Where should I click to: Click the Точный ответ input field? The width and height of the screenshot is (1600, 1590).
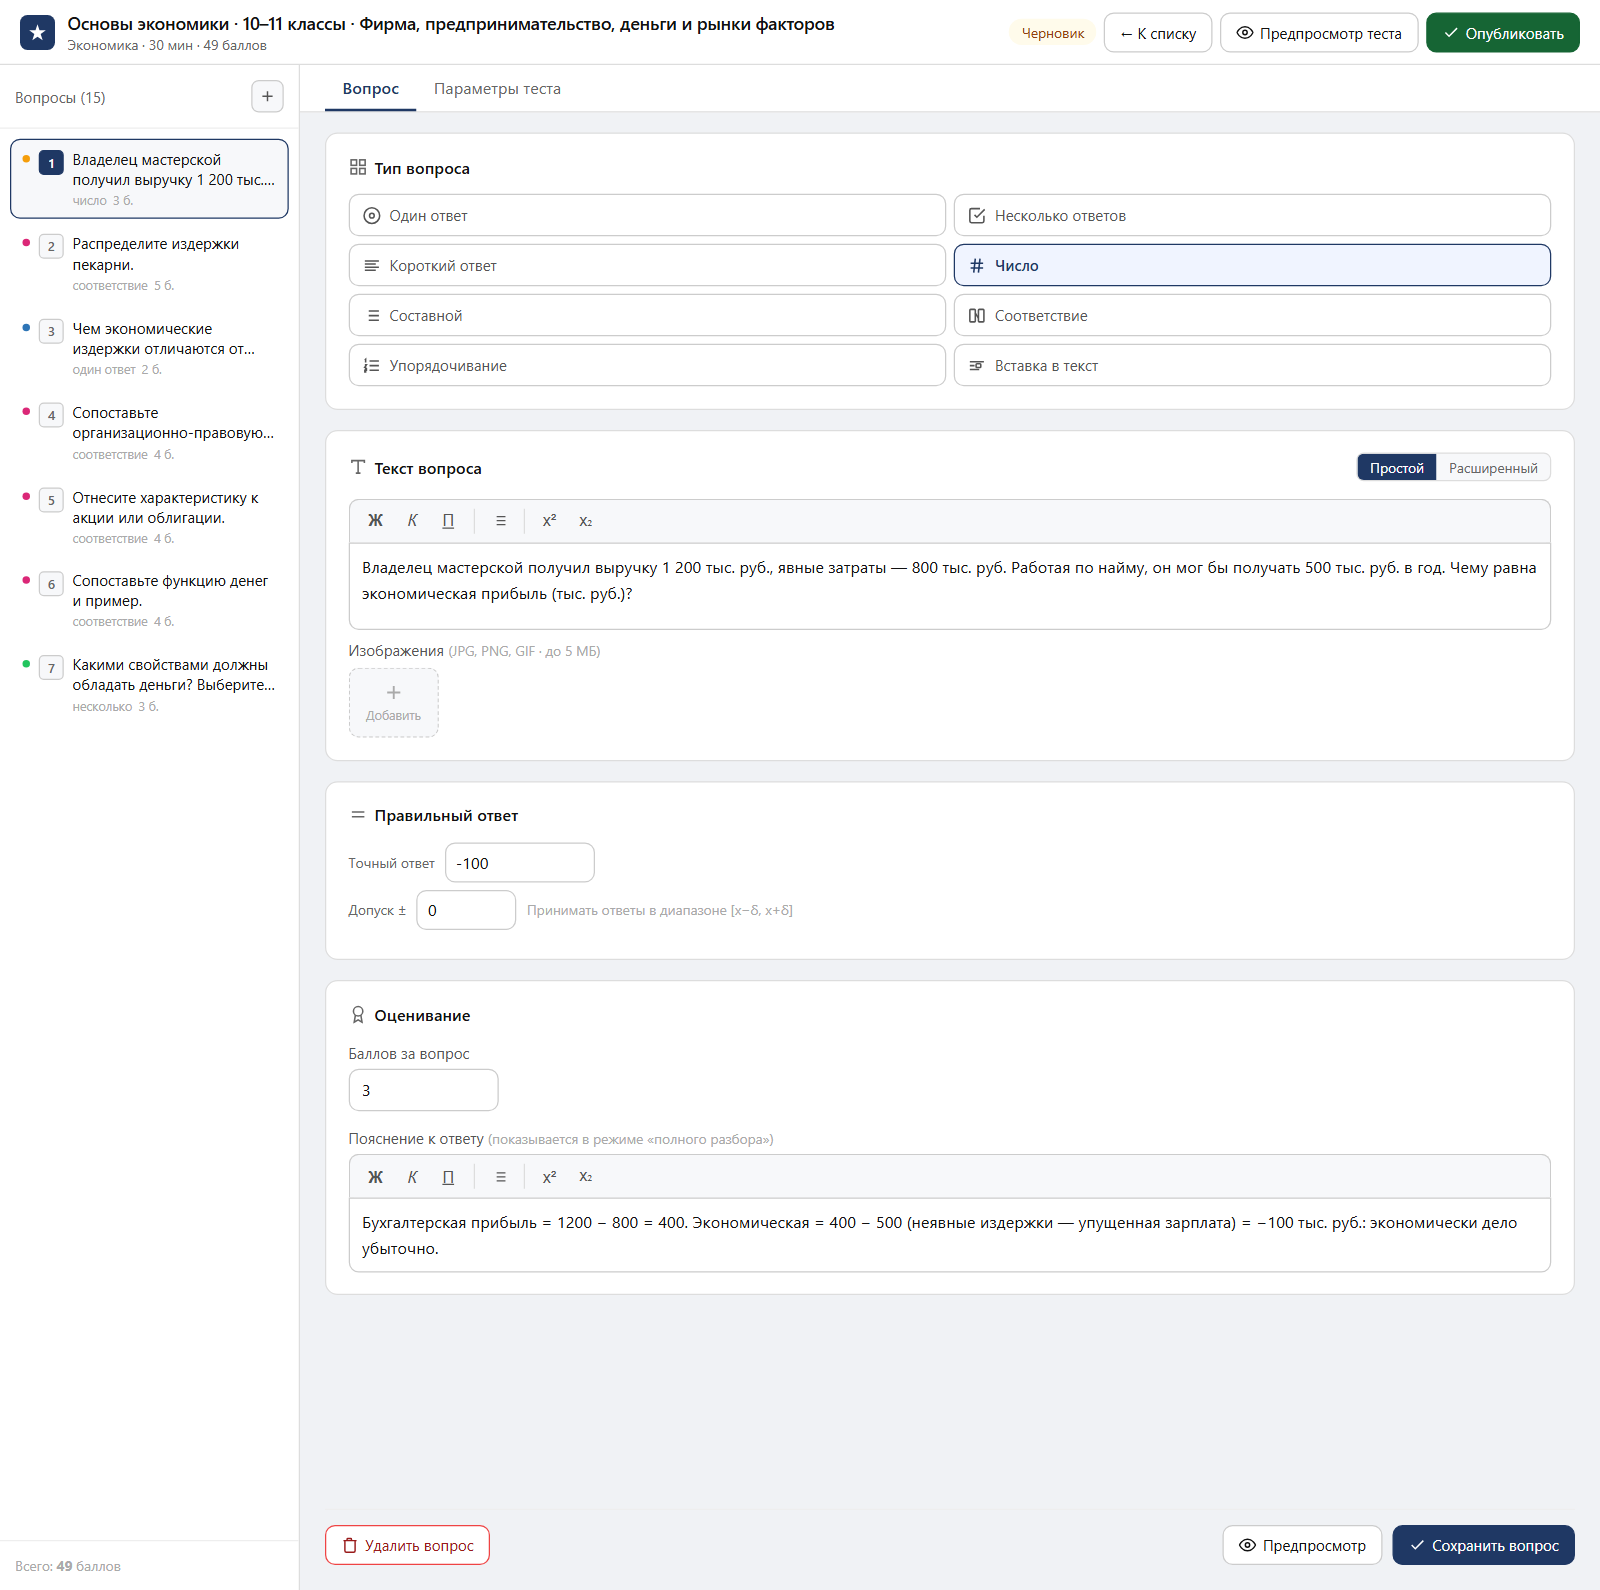tap(520, 863)
